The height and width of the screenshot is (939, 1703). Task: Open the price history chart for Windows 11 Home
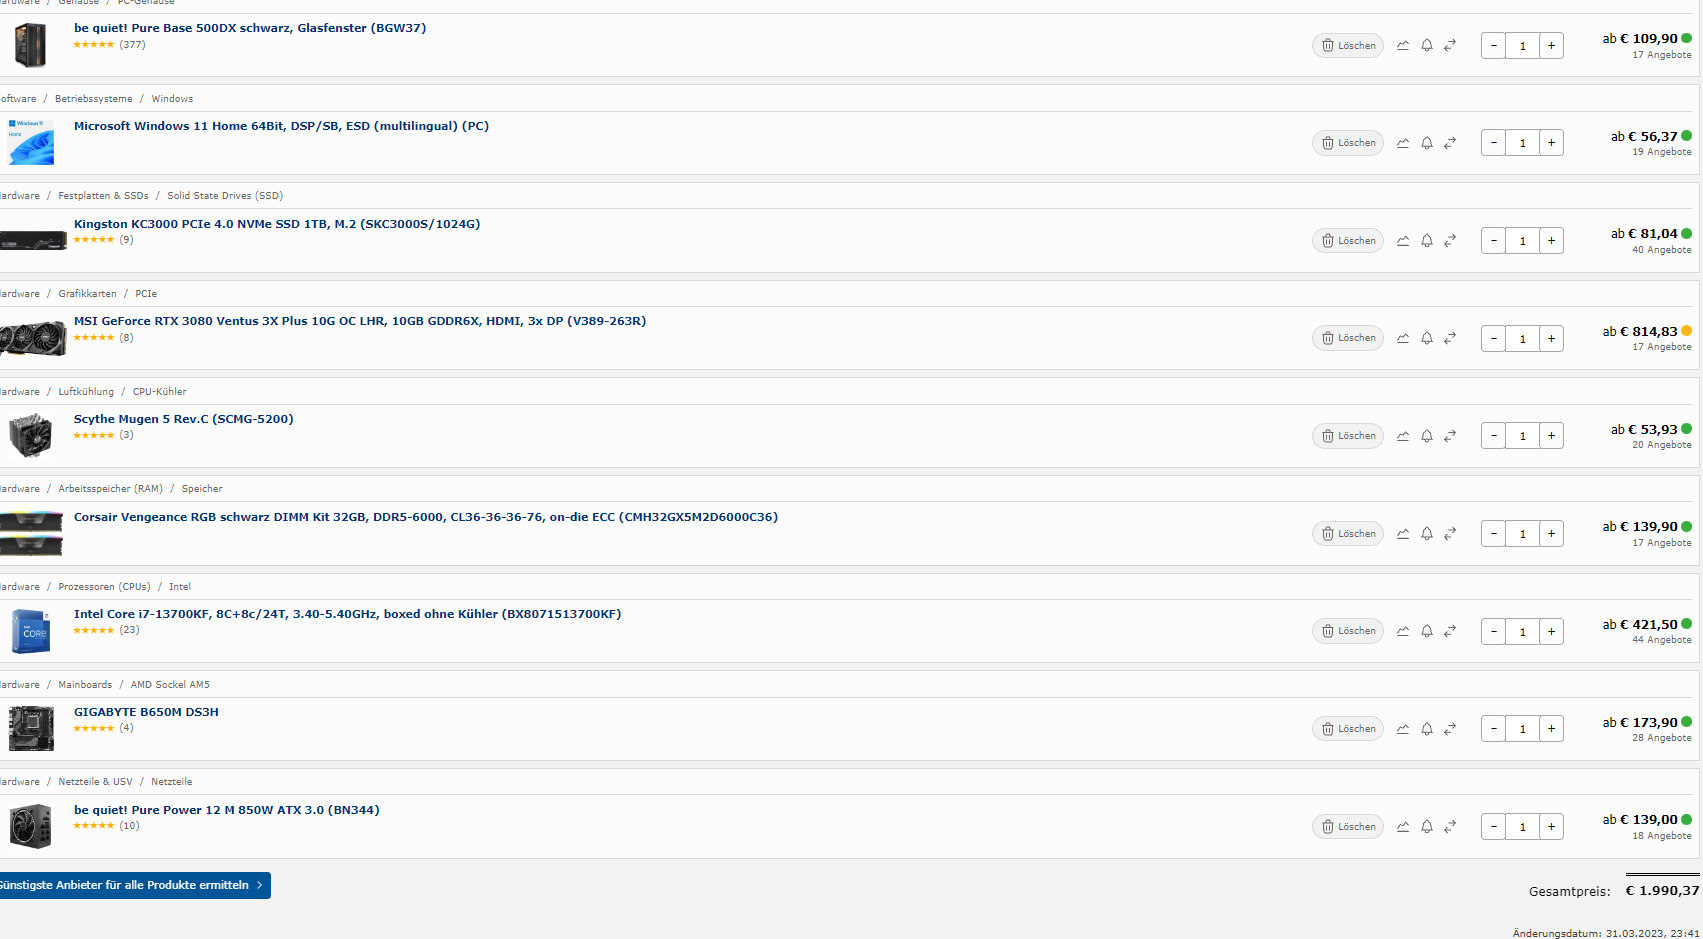click(x=1403, y=142)
